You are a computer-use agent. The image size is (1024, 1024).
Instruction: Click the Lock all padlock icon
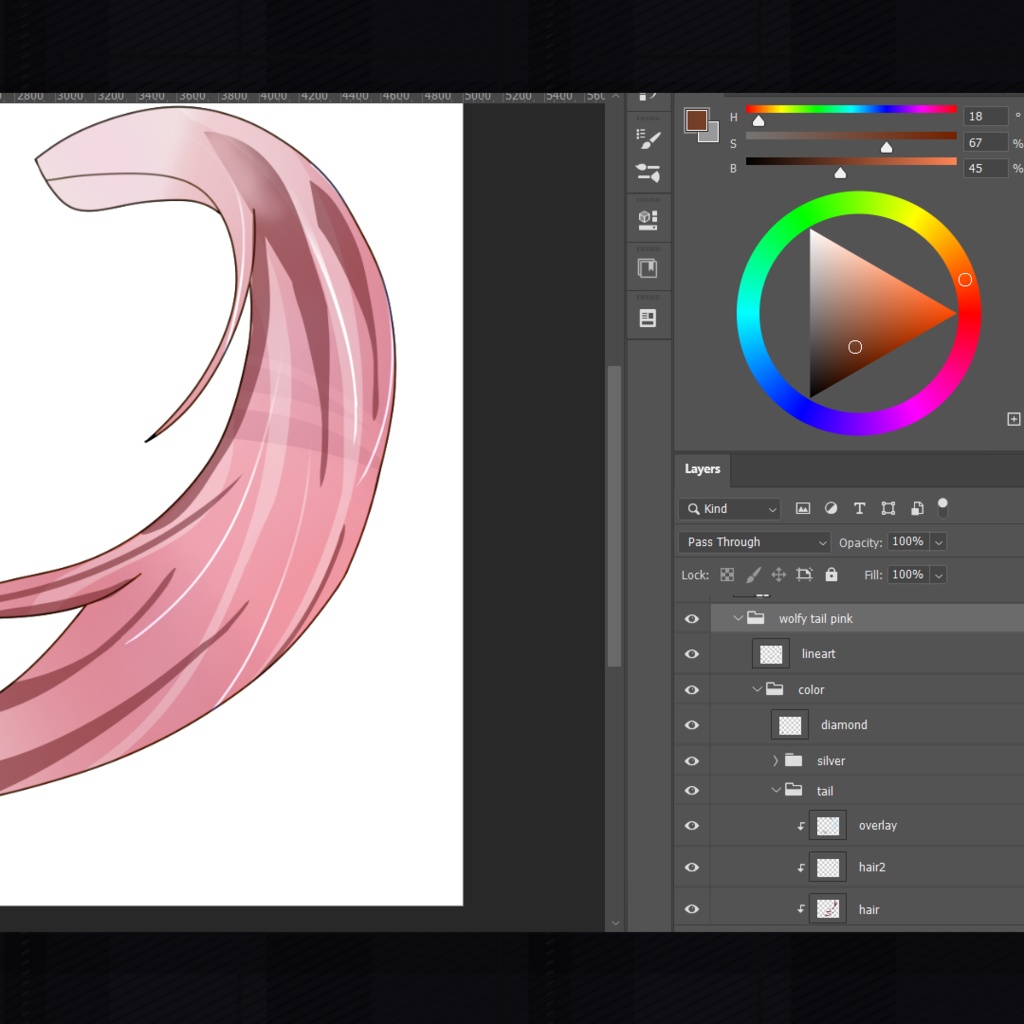click(831, 574)
